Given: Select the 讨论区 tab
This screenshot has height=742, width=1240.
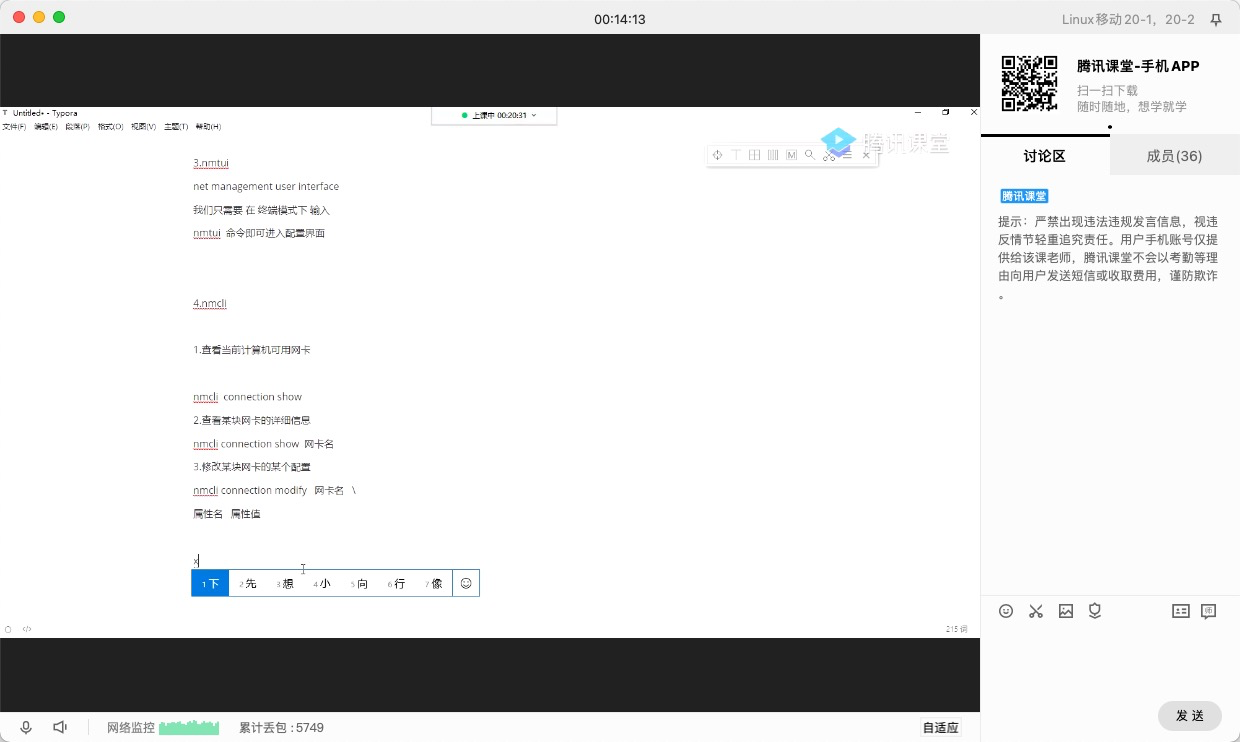Looking at the screenshot, I should [1045, 156].
